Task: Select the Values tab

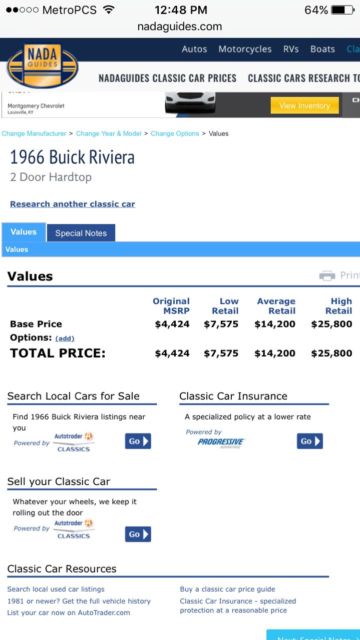Action: (x=24, y=232)
